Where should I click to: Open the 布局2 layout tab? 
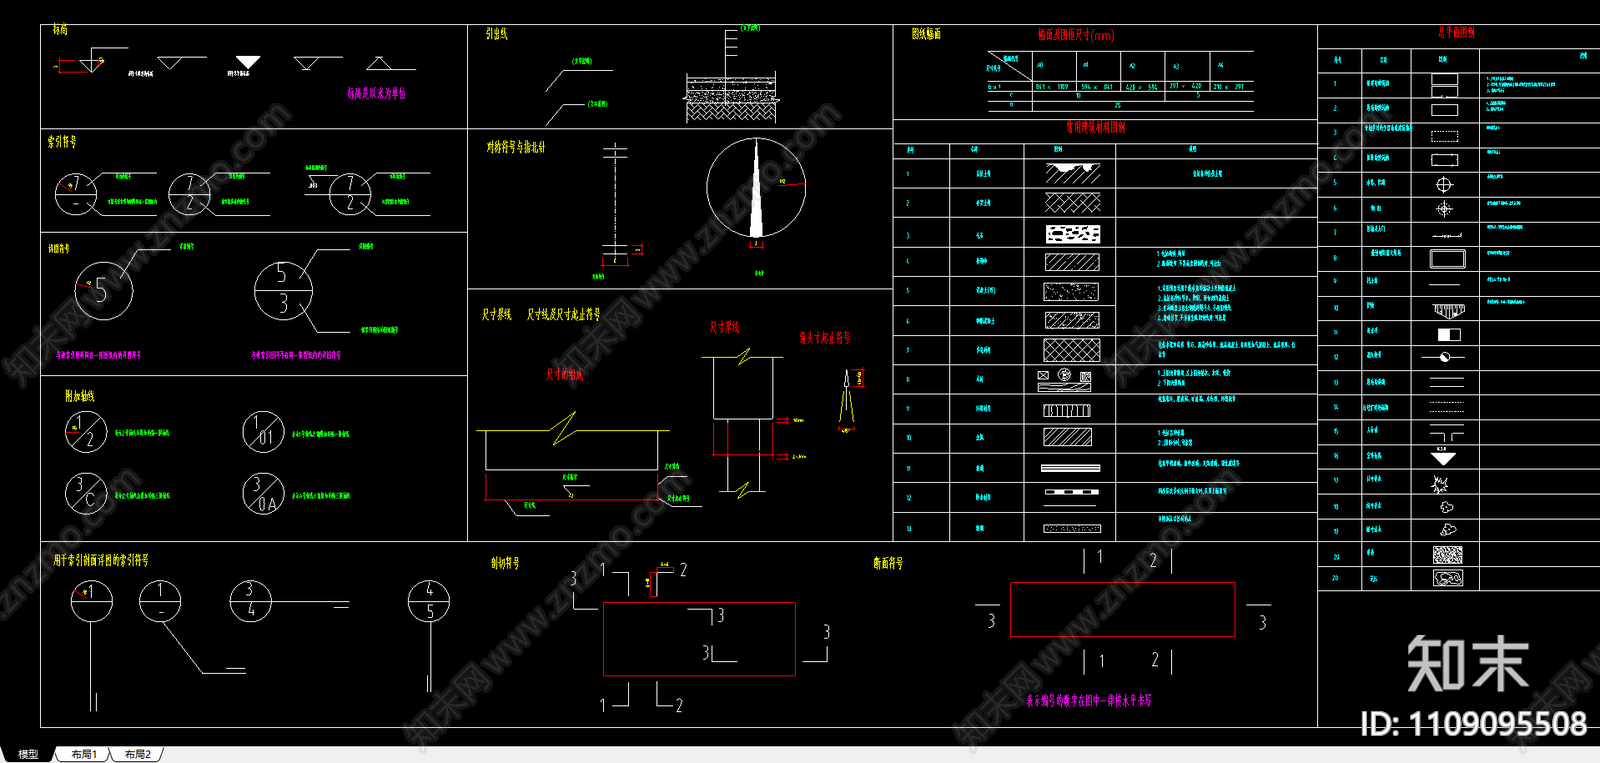point(137,754)
